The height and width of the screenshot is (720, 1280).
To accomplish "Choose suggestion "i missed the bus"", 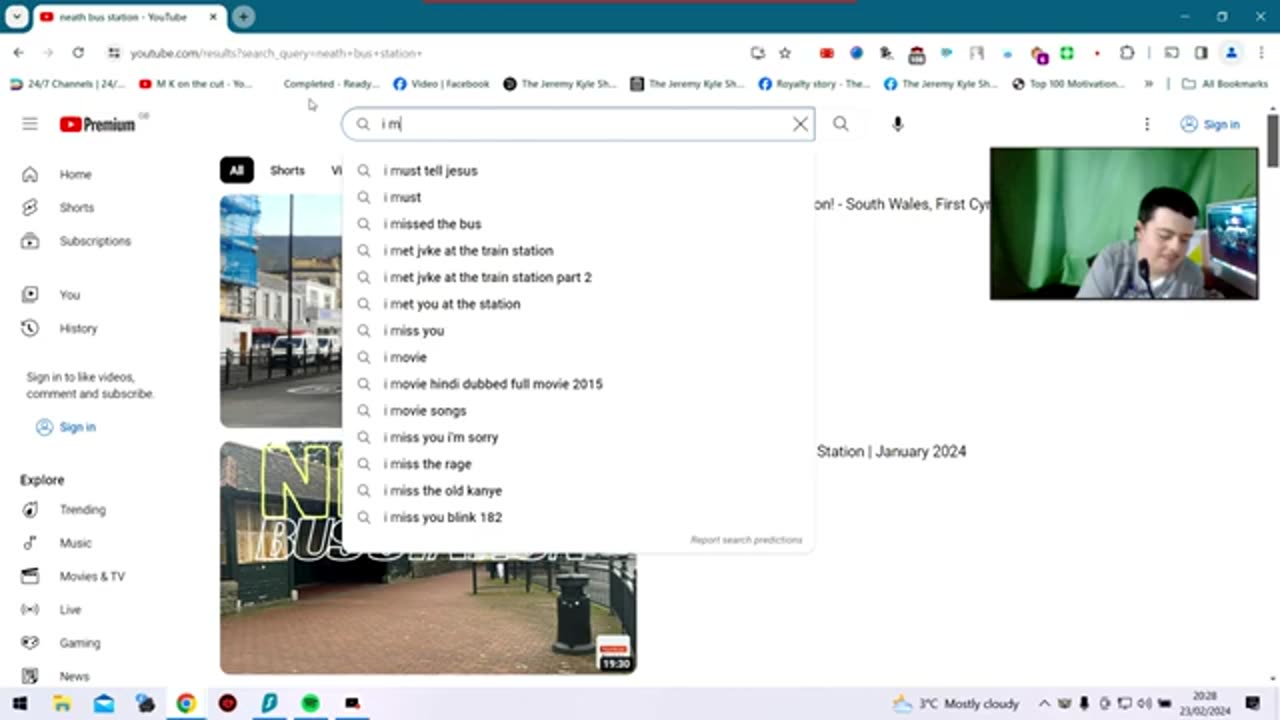I will click(578, 224).
